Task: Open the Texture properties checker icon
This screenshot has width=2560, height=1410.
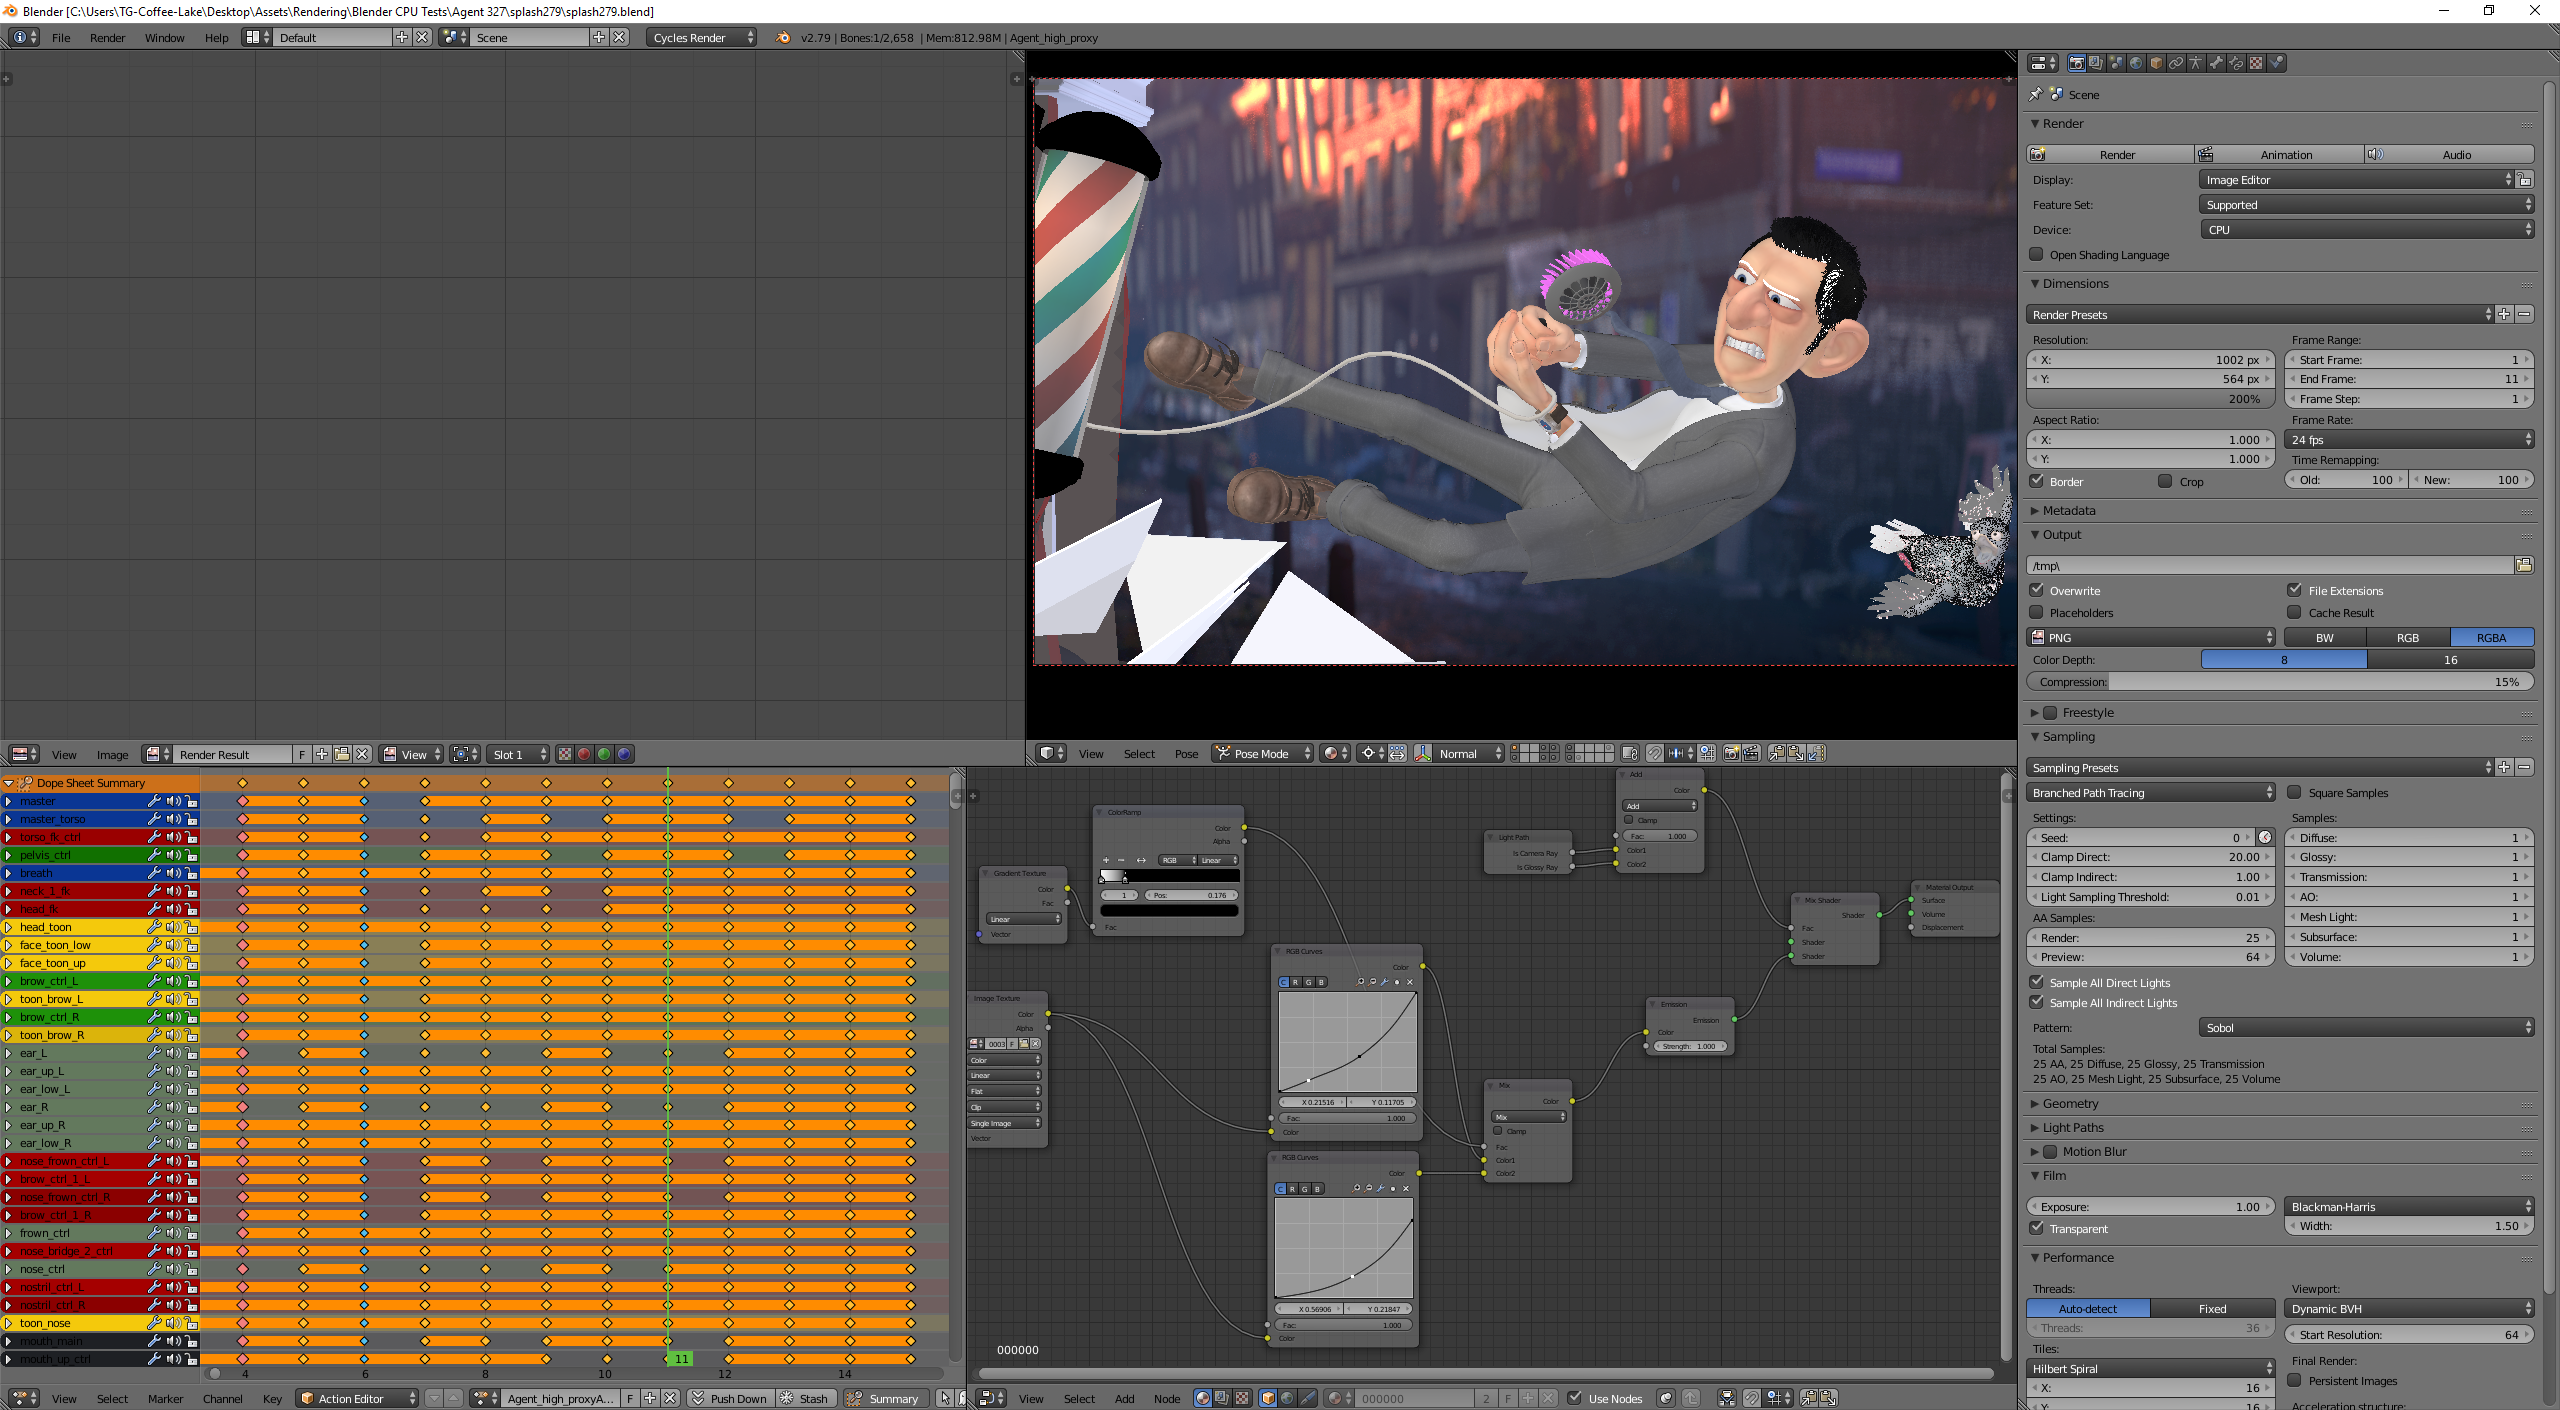Action: [2256, 63]
